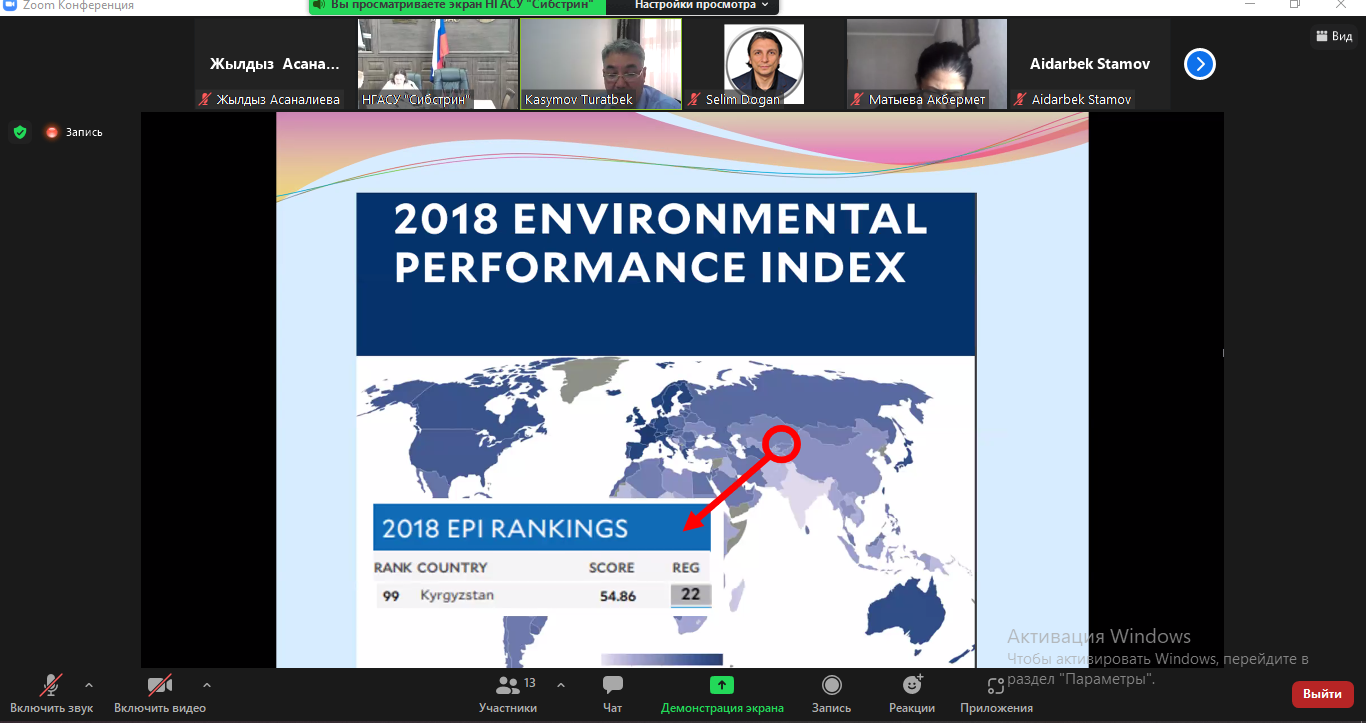Leave the meeting with Выйти button
The height and width of the screenshot is (723, 1366).
pyautogui.click(x=1322, y=694)
